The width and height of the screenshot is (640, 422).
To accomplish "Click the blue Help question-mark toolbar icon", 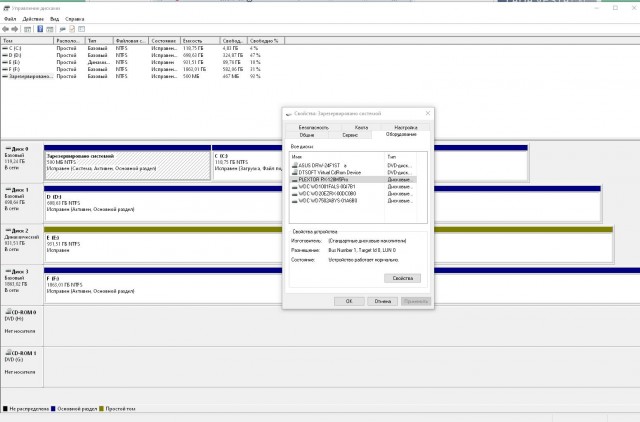I will pyautogui.click(x=40, y=29).
